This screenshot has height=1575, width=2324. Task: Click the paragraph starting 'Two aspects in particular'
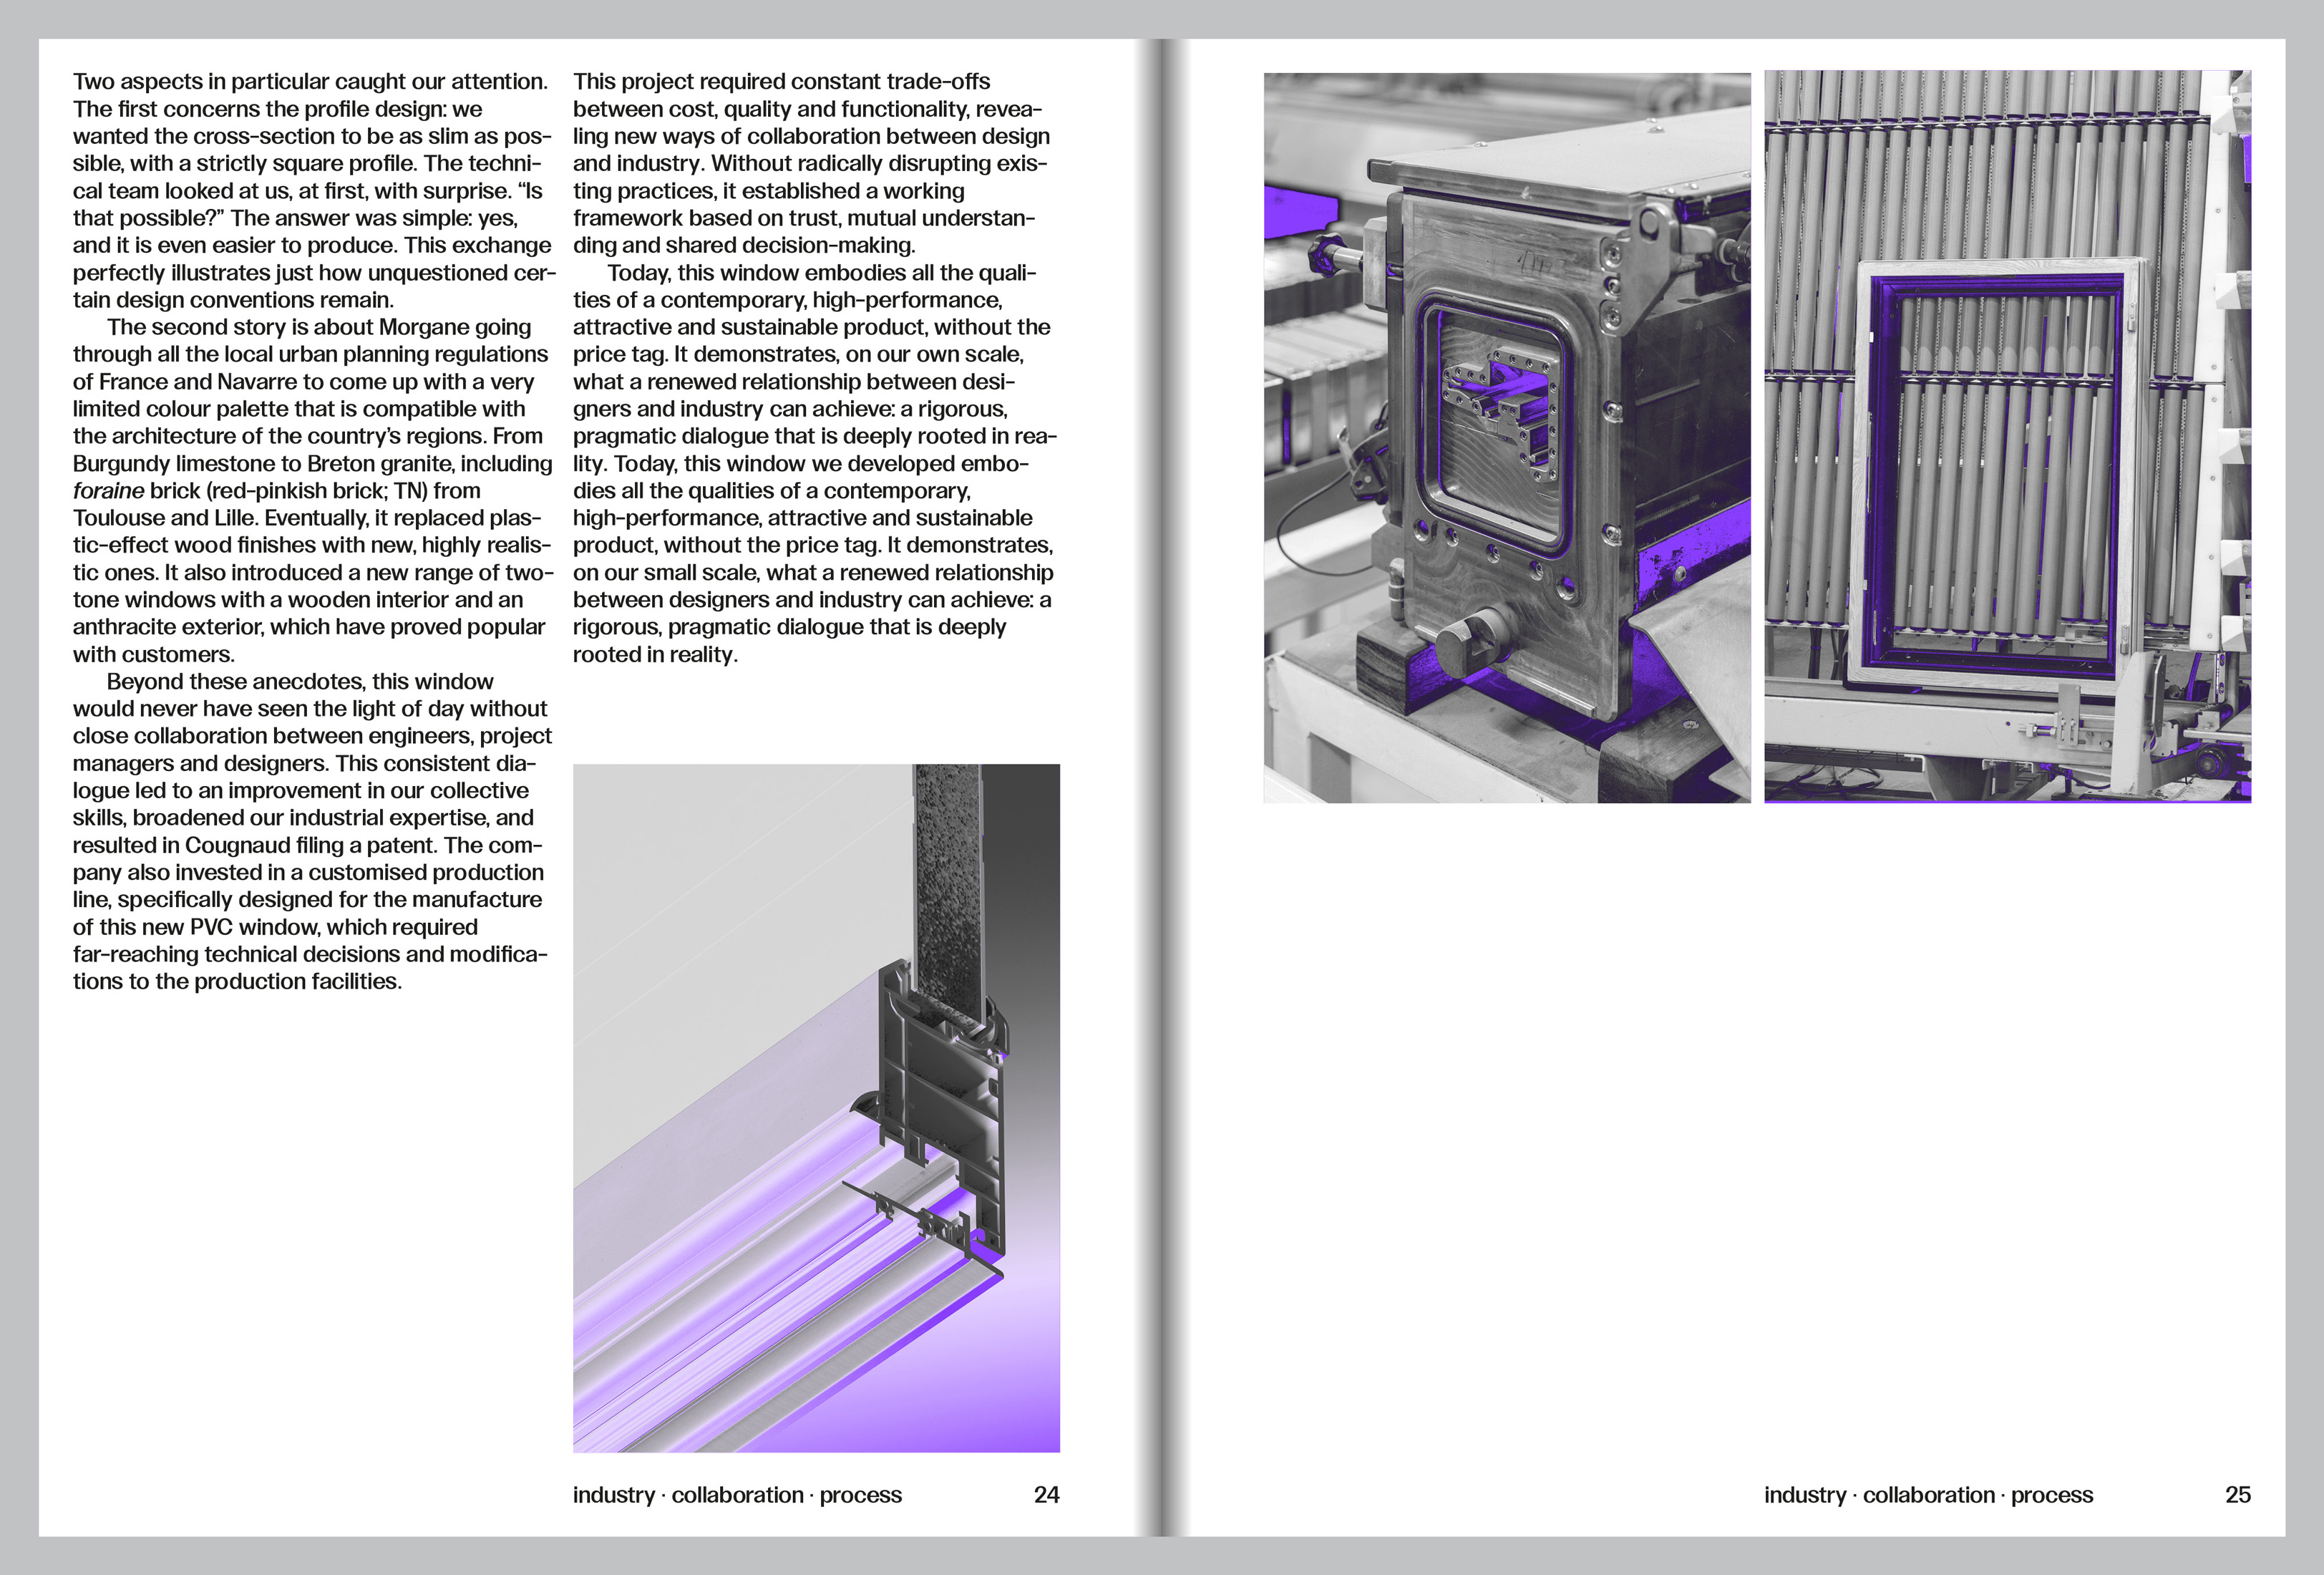(310, 82)
